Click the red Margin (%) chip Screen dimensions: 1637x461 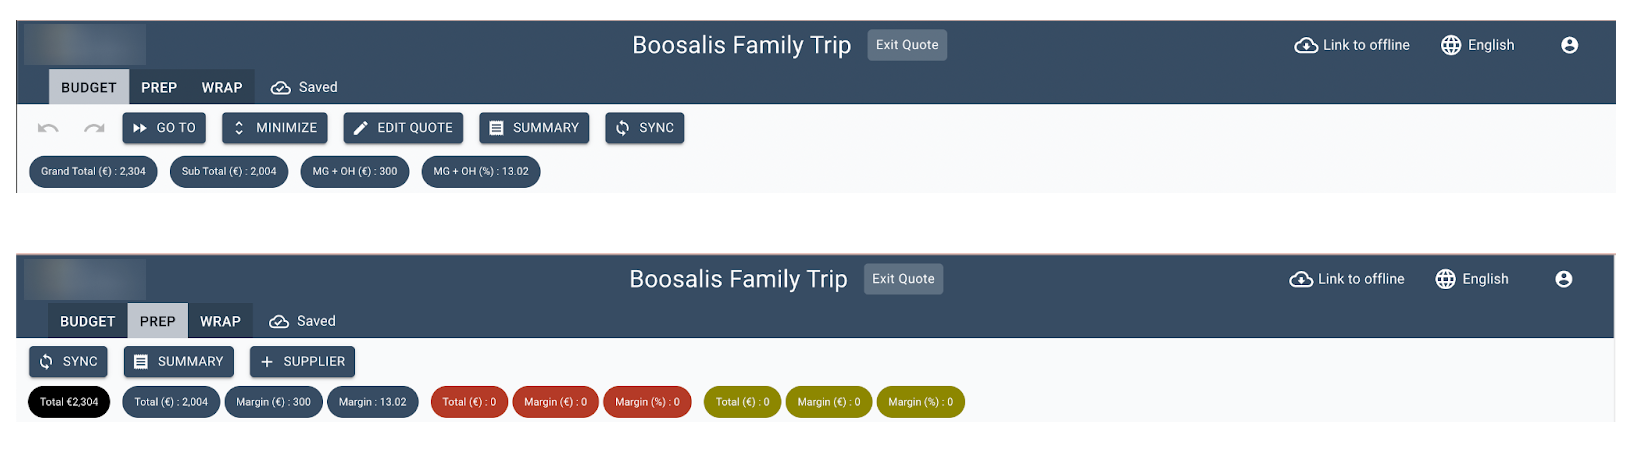click(647, 402)
